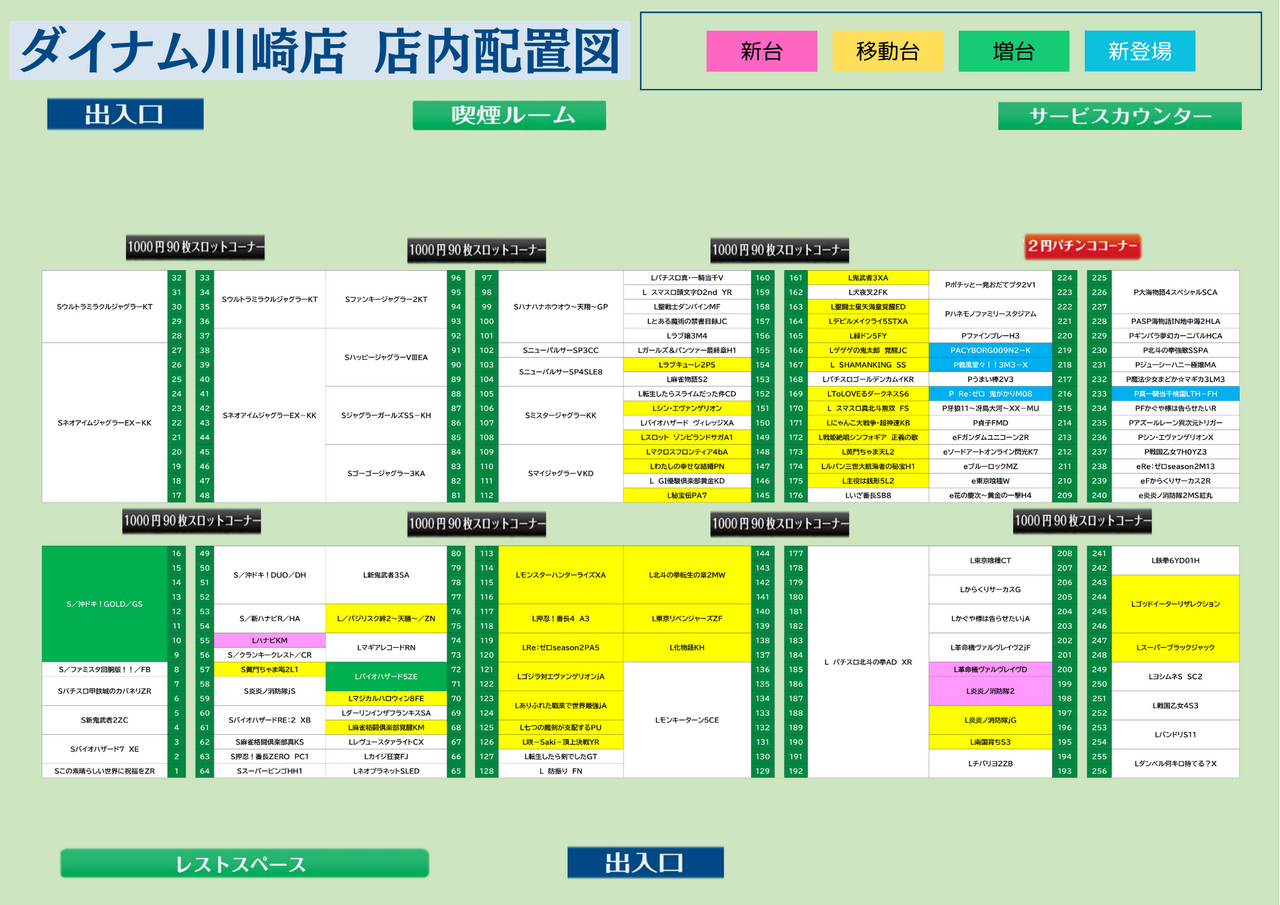The width and height of the screenshot is (1280, 905).
Task: Click the green 増台 legend swatch
Action: 1013,51
